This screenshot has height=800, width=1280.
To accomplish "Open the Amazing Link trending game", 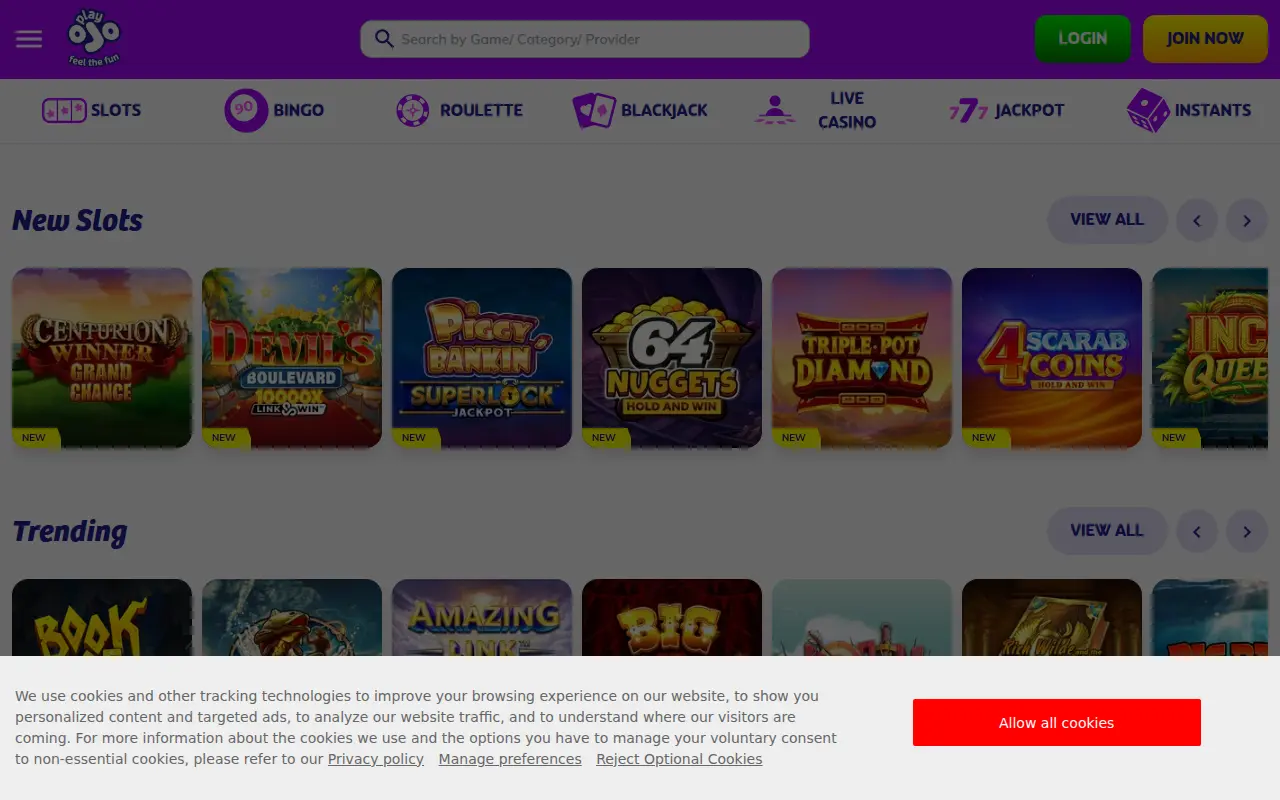I will 482,618.
